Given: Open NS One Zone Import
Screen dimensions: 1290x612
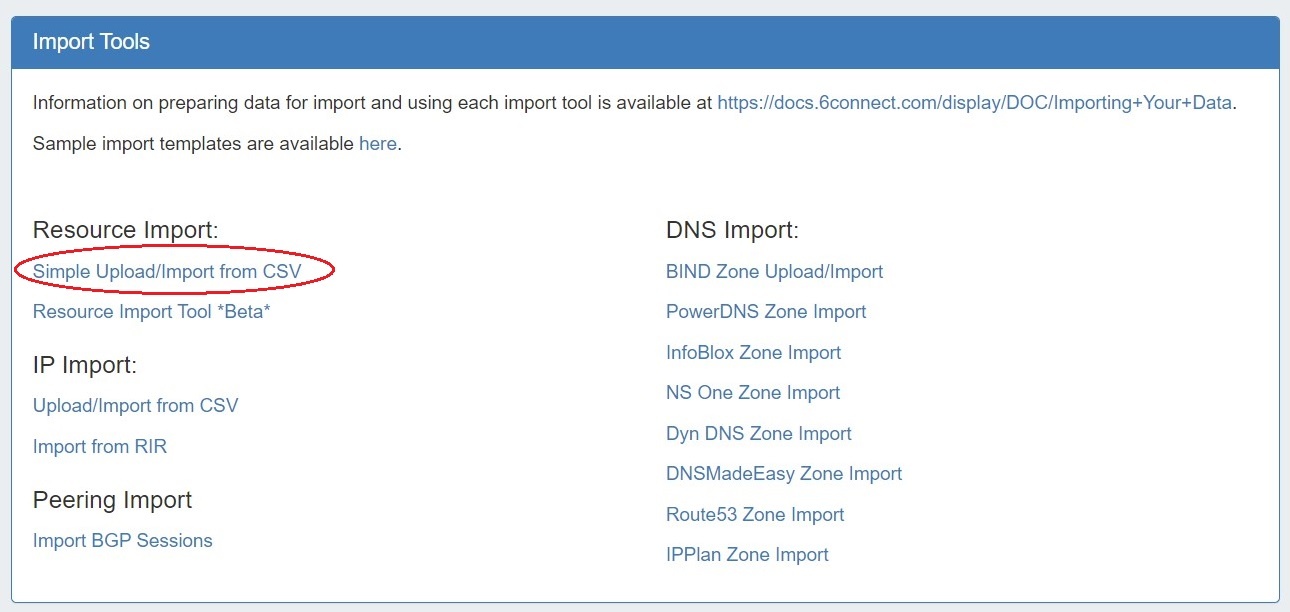Looking at the screenshot, I should pos(753,392).
